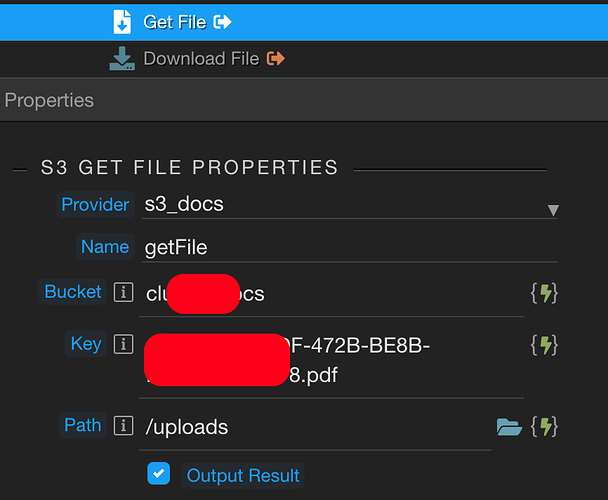This screenshot has height=500, width=608.
Task: Open dynamic data picker for Bucket
Action: 544,293
